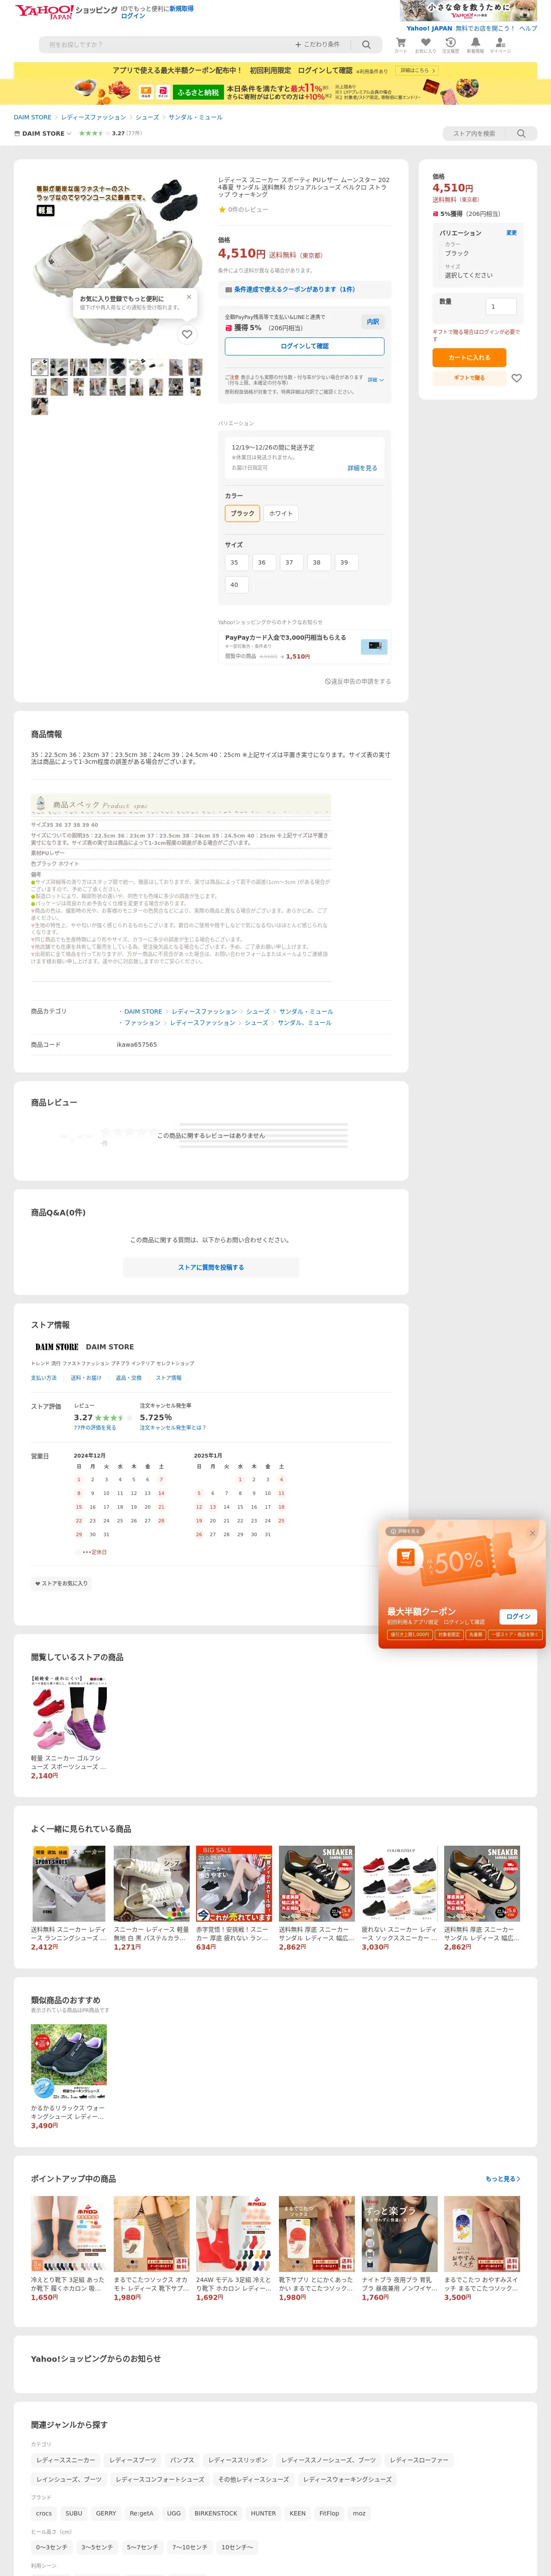Click ログイン on coupon popup
Image resolution: width=551 pixels, height=2576 pixels.
click(x=518, y=1616)
